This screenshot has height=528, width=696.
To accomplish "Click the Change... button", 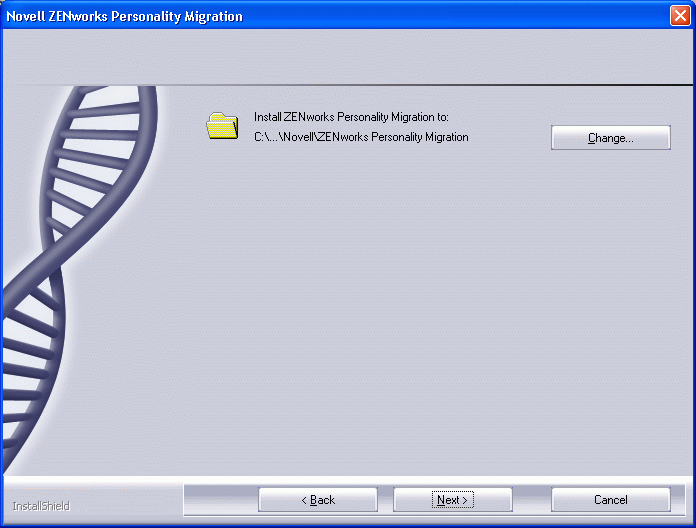I will (x=610, y=138).
